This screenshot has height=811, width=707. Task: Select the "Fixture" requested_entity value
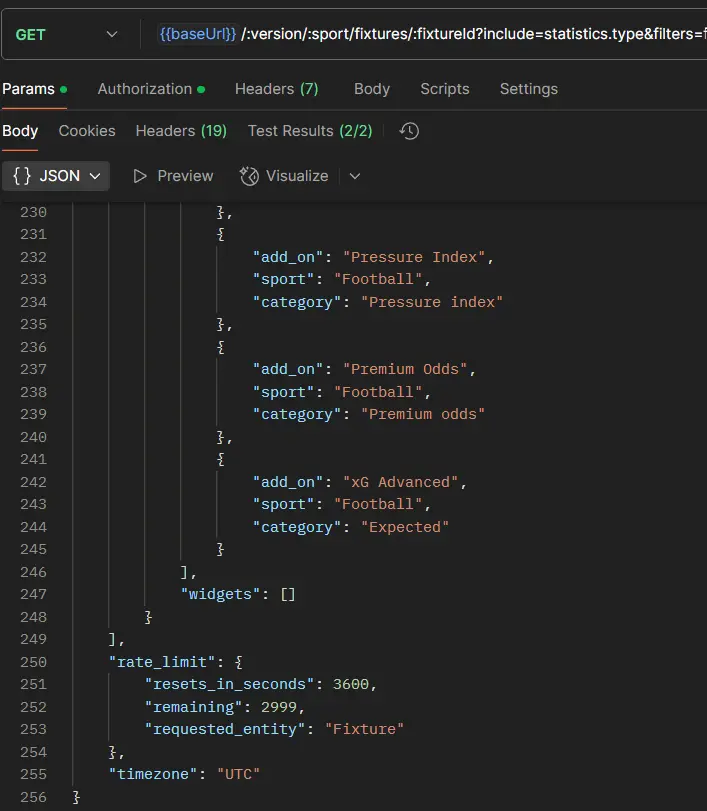(364, 729)
